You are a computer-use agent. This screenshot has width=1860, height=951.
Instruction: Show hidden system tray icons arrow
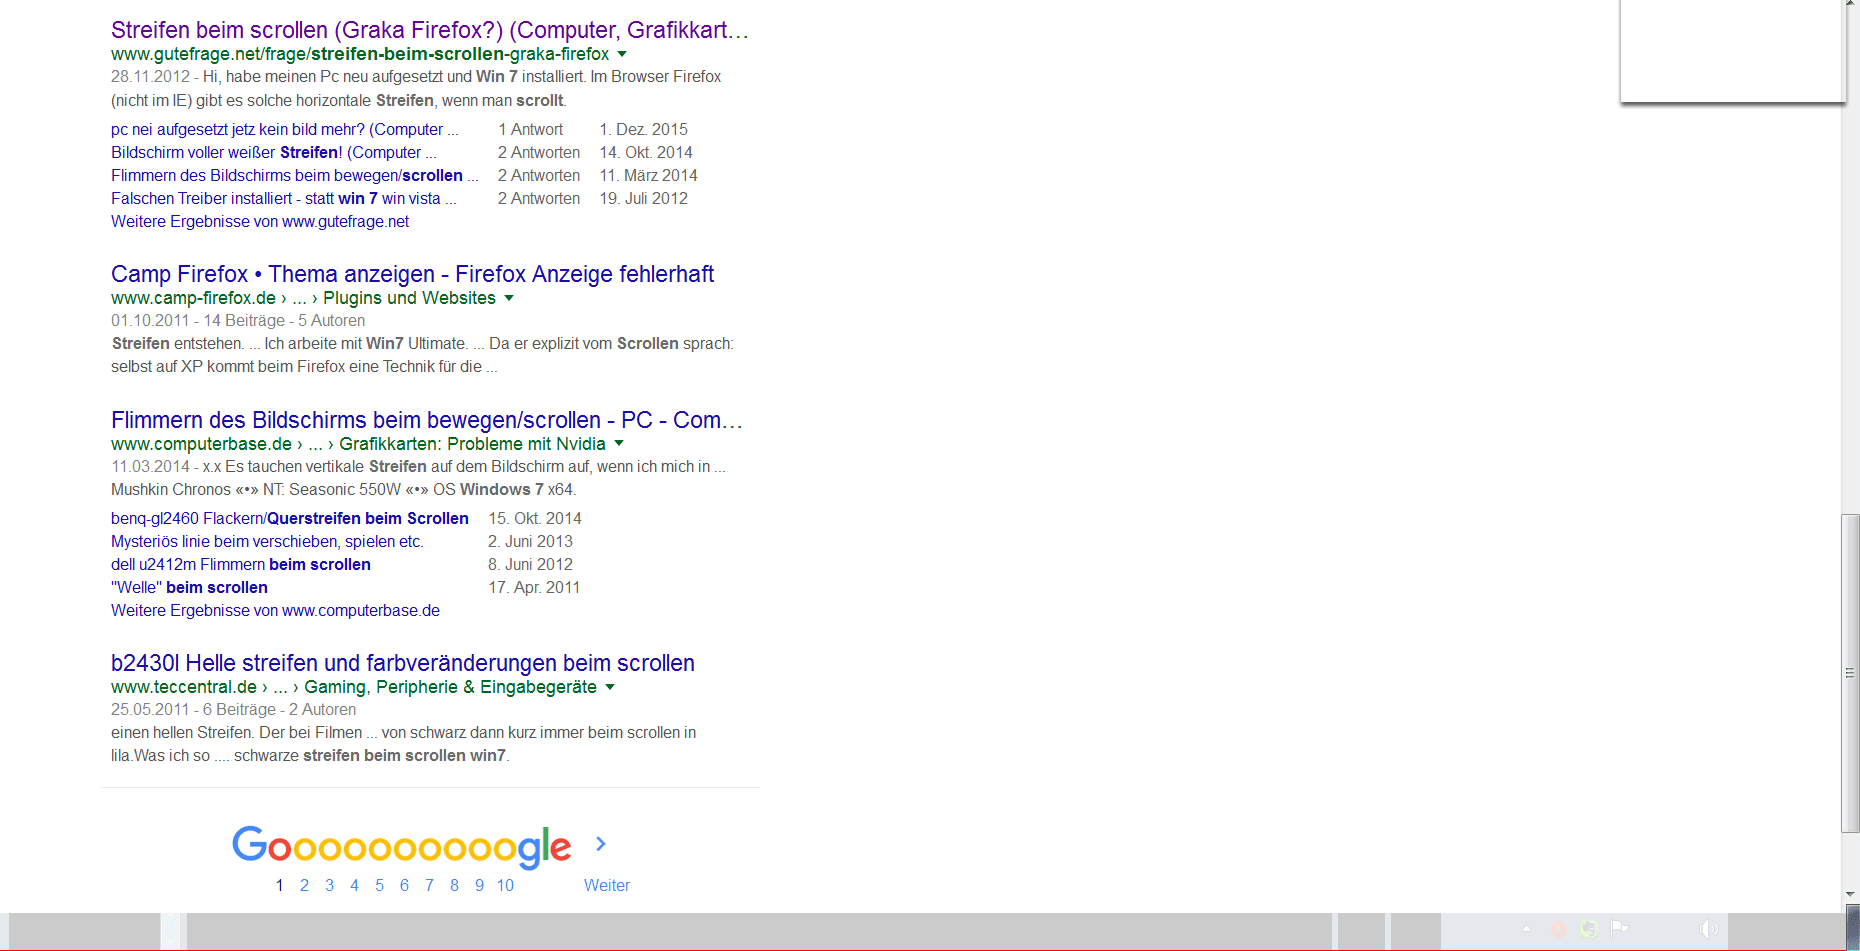[1526, 929]
